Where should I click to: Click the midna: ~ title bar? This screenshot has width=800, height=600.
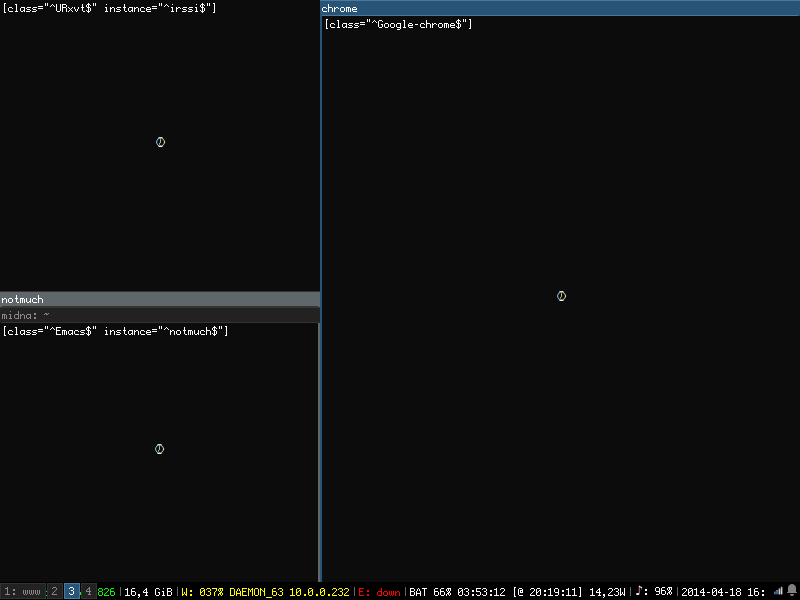click(x=160, y=315)
